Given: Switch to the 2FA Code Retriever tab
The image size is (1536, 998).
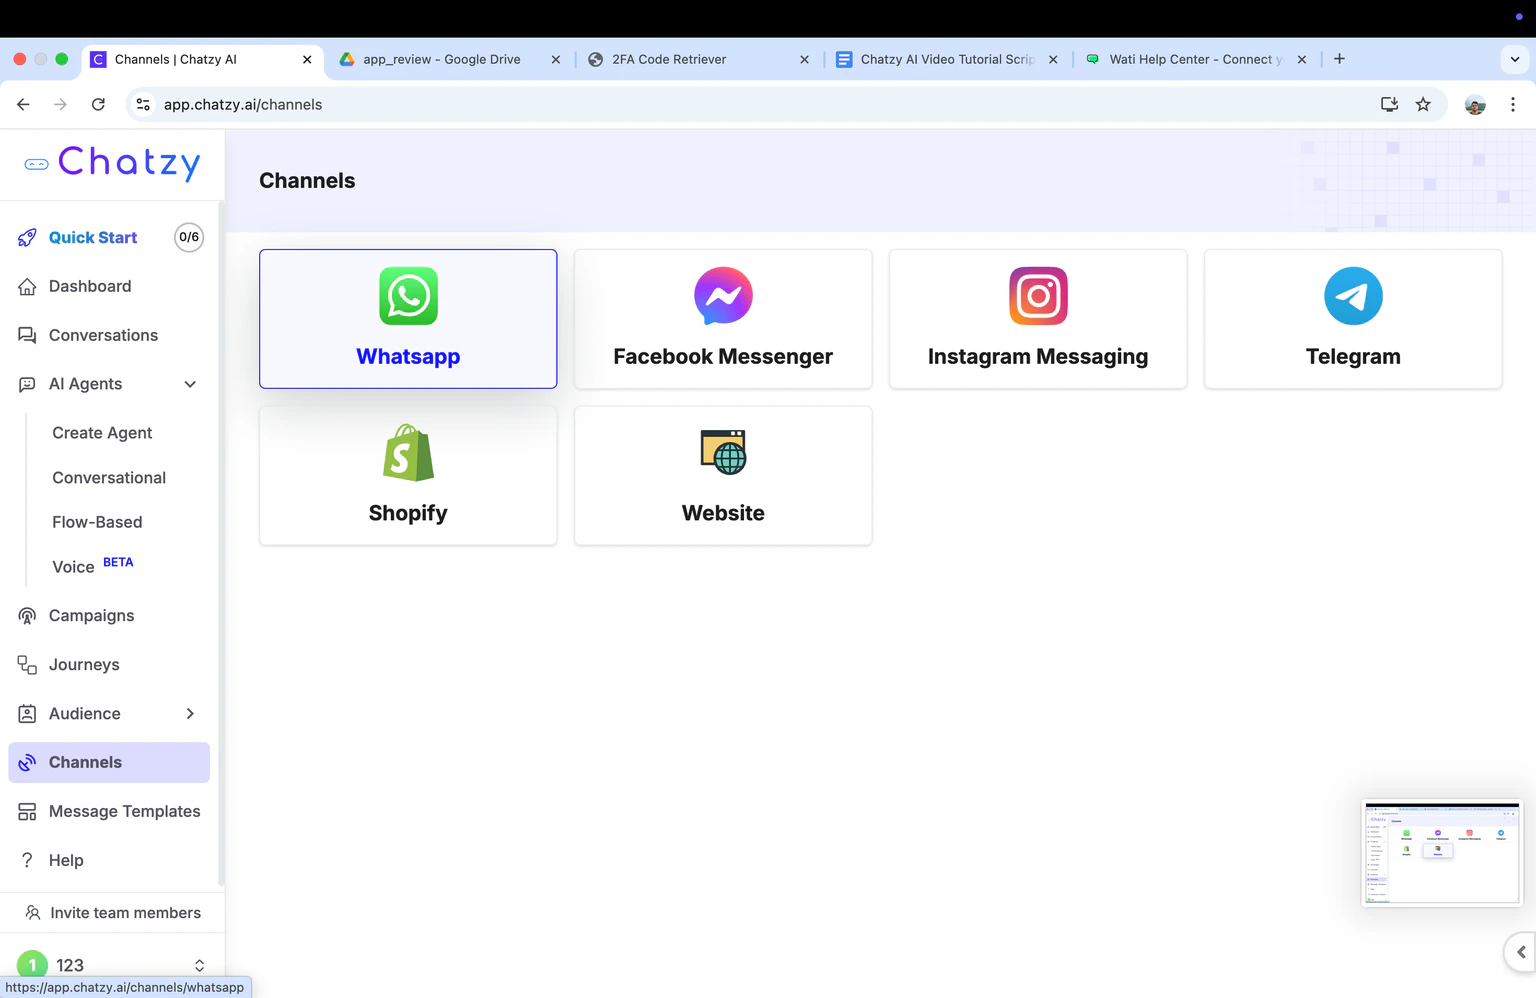Looking at the screenshot, I should click(700, 59).
